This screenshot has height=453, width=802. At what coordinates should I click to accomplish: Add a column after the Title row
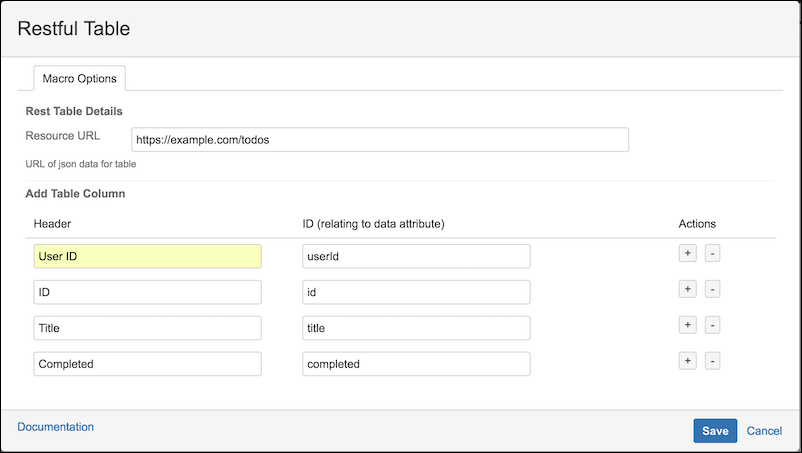click(687, 325)
